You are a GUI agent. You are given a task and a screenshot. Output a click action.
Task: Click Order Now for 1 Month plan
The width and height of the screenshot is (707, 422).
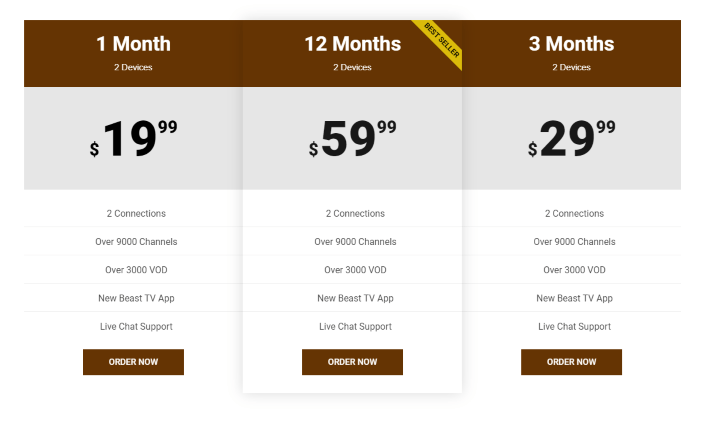133,362
